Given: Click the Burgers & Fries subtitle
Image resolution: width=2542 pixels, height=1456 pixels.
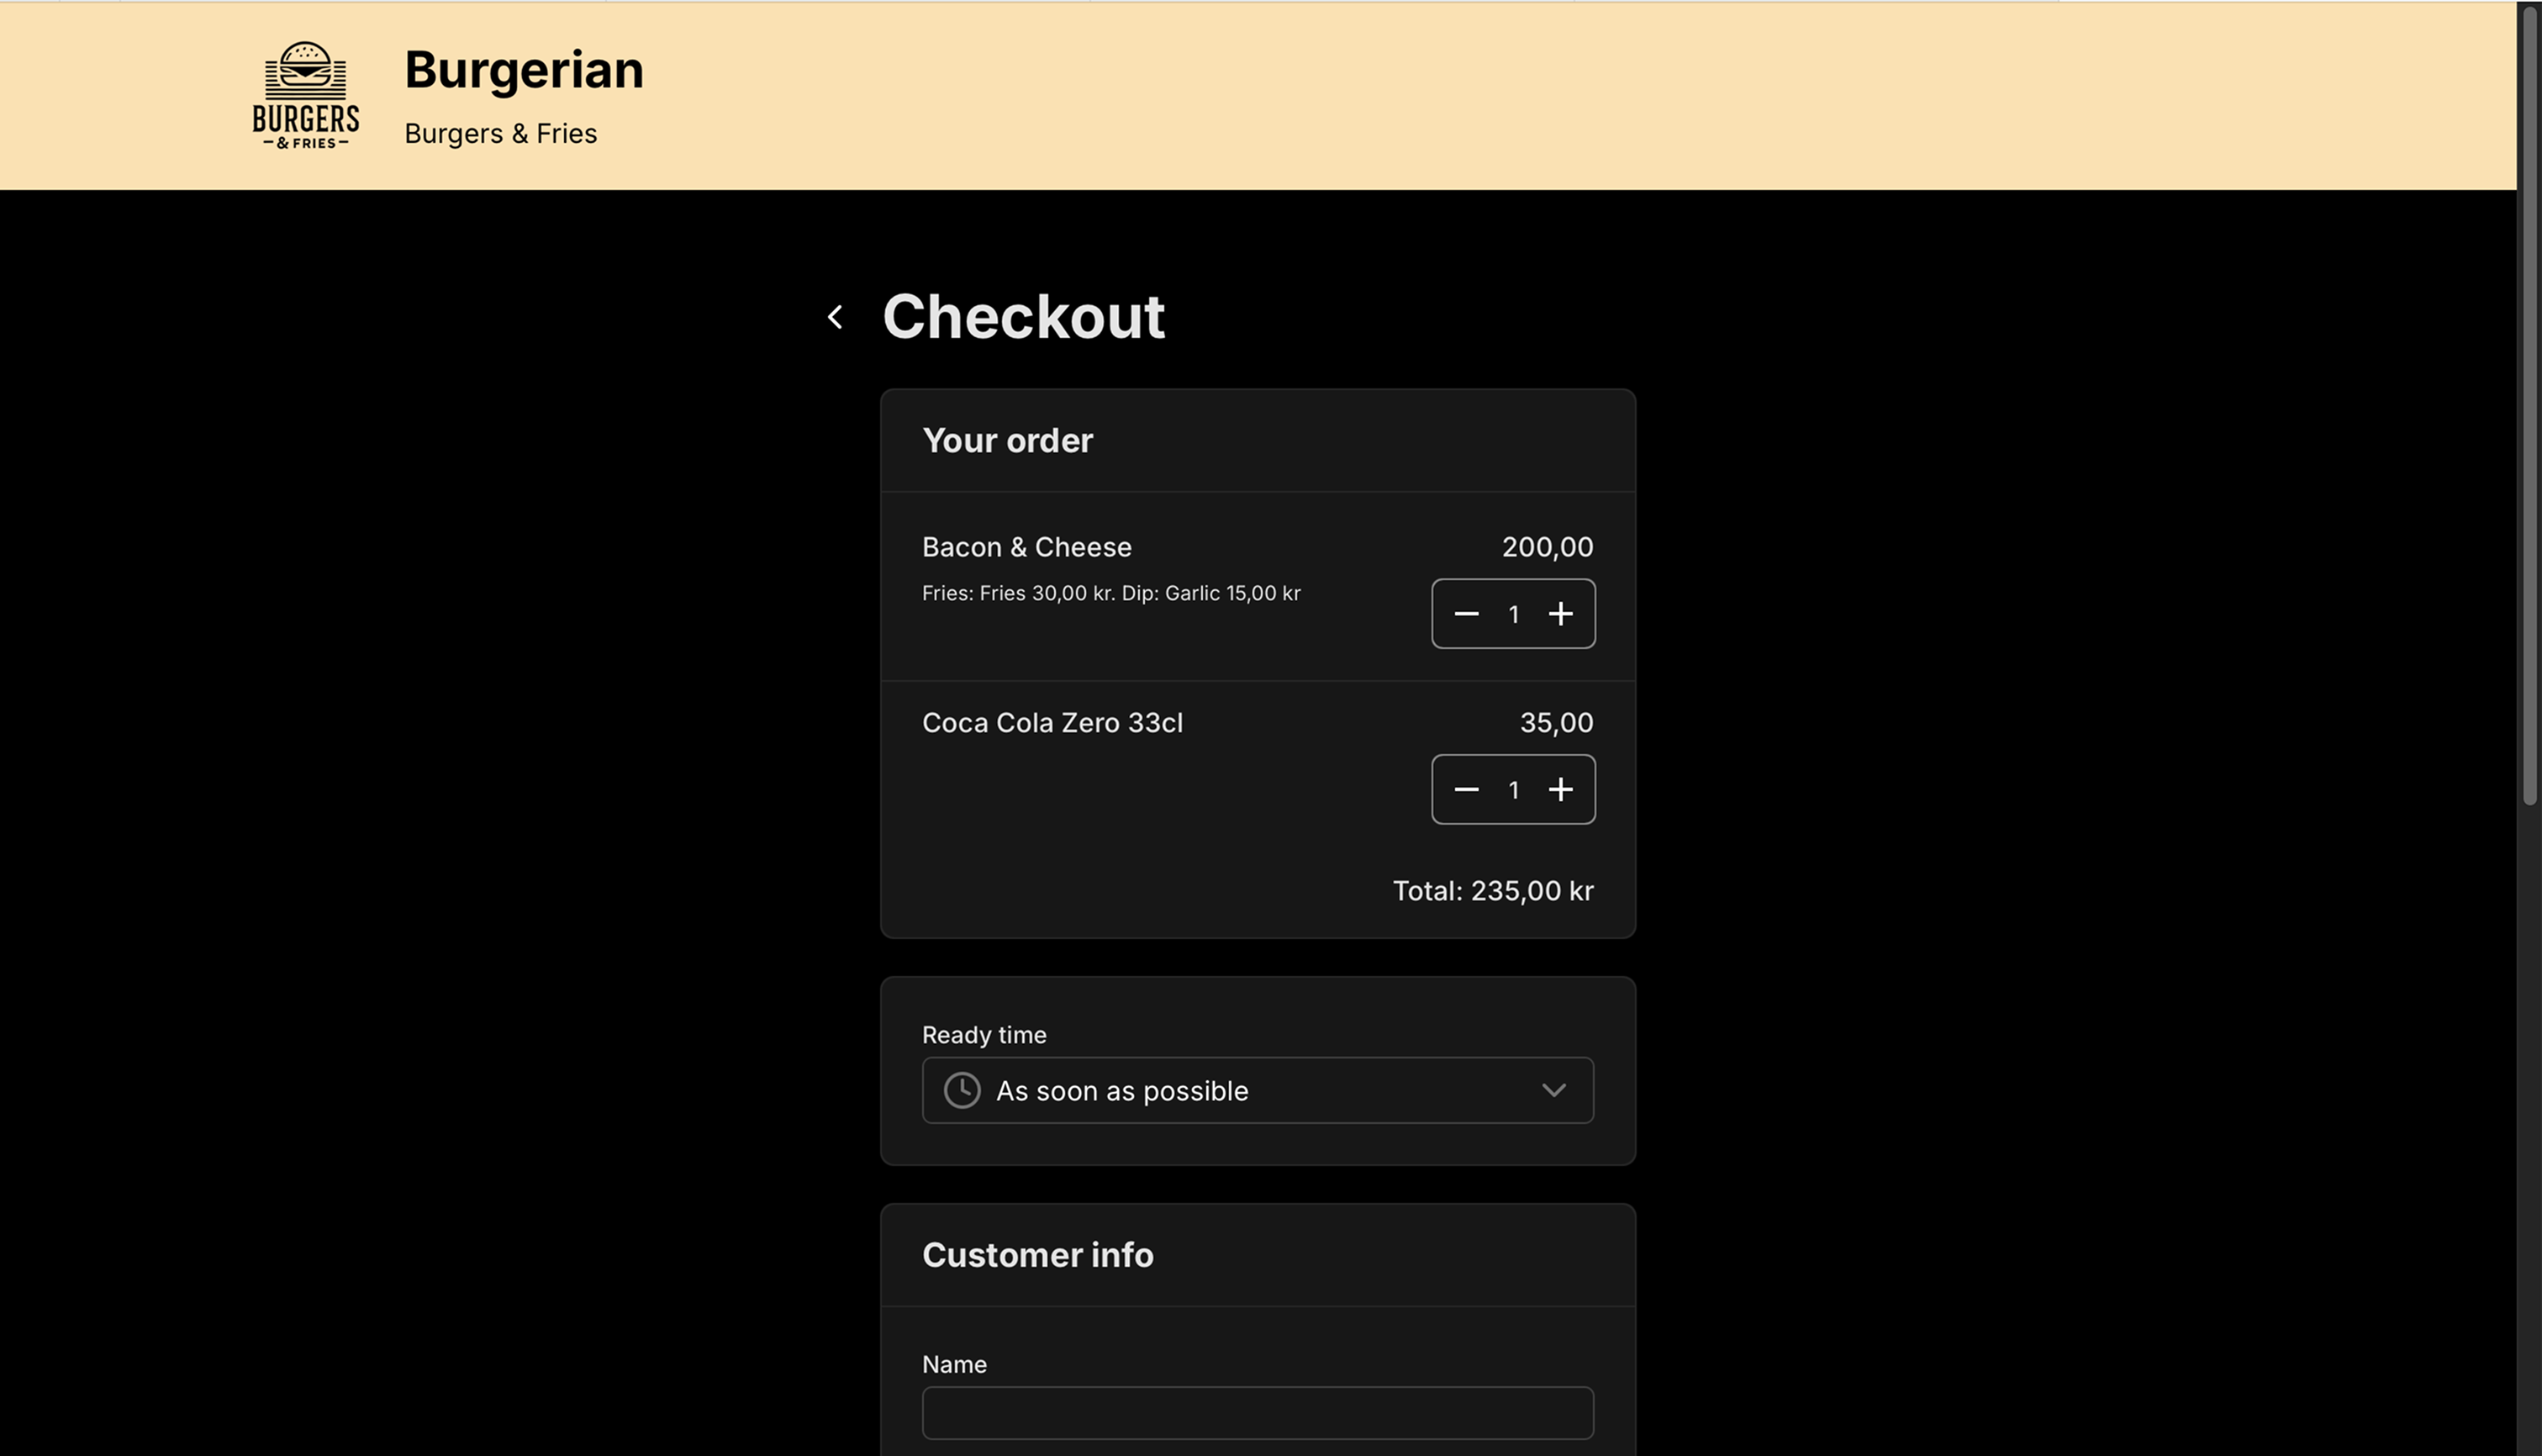Looking at the screenshot, I should click(500, 134).
